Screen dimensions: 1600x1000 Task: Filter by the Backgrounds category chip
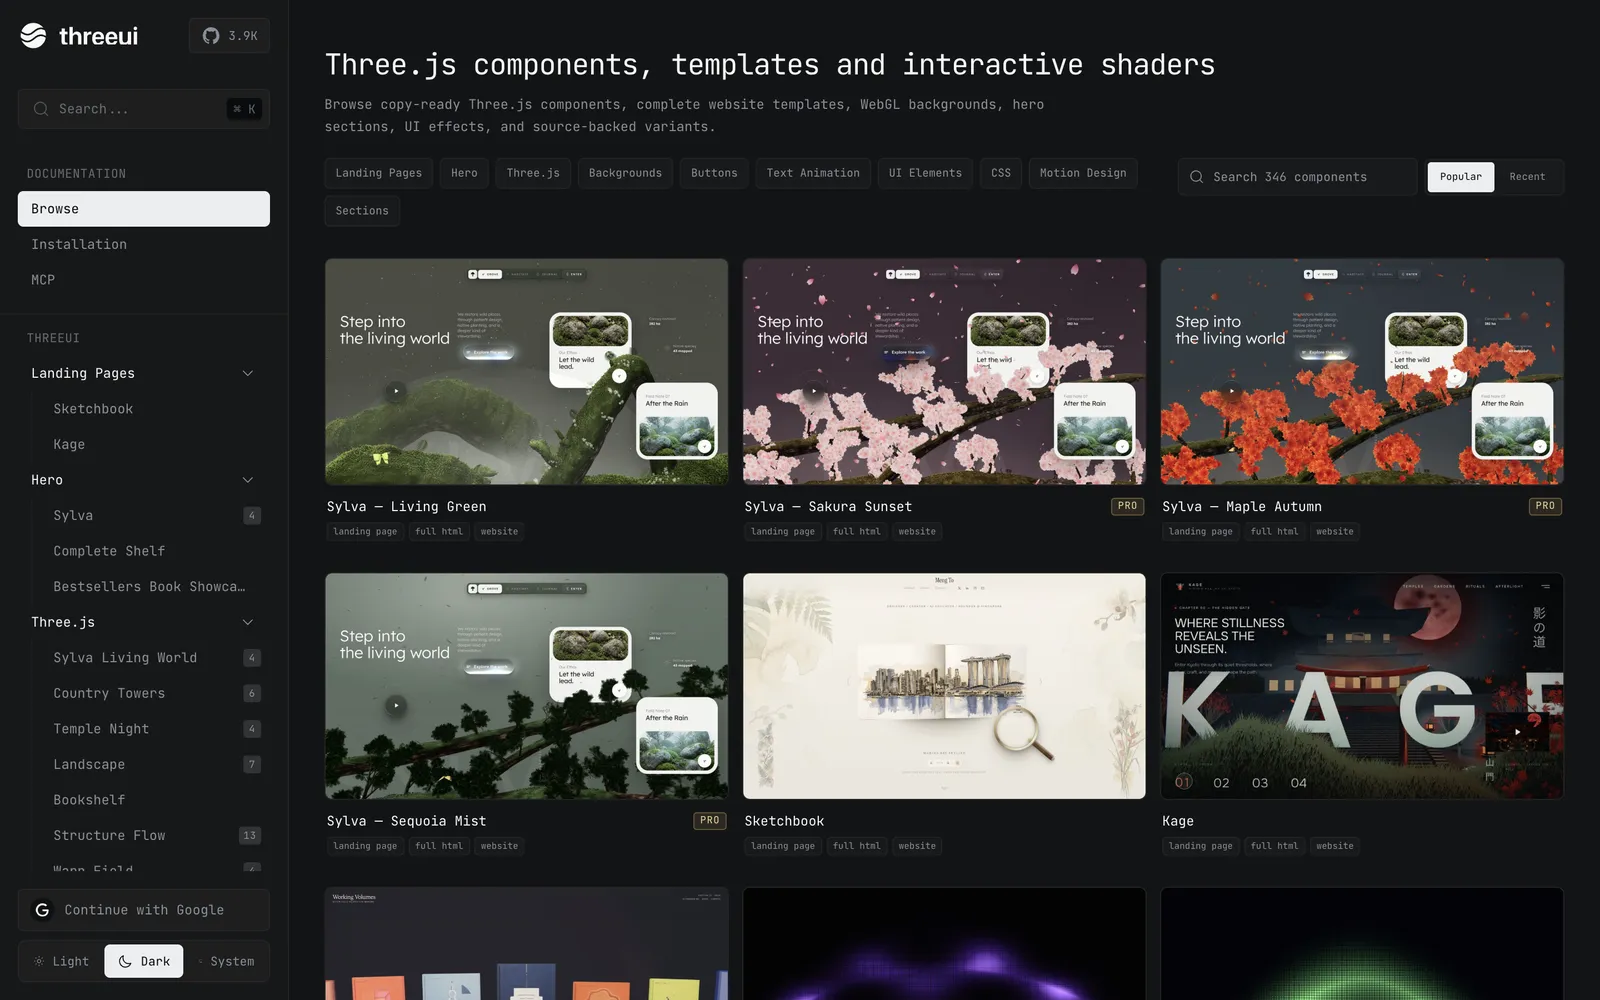pyautogui.click(x=625, y=173)
